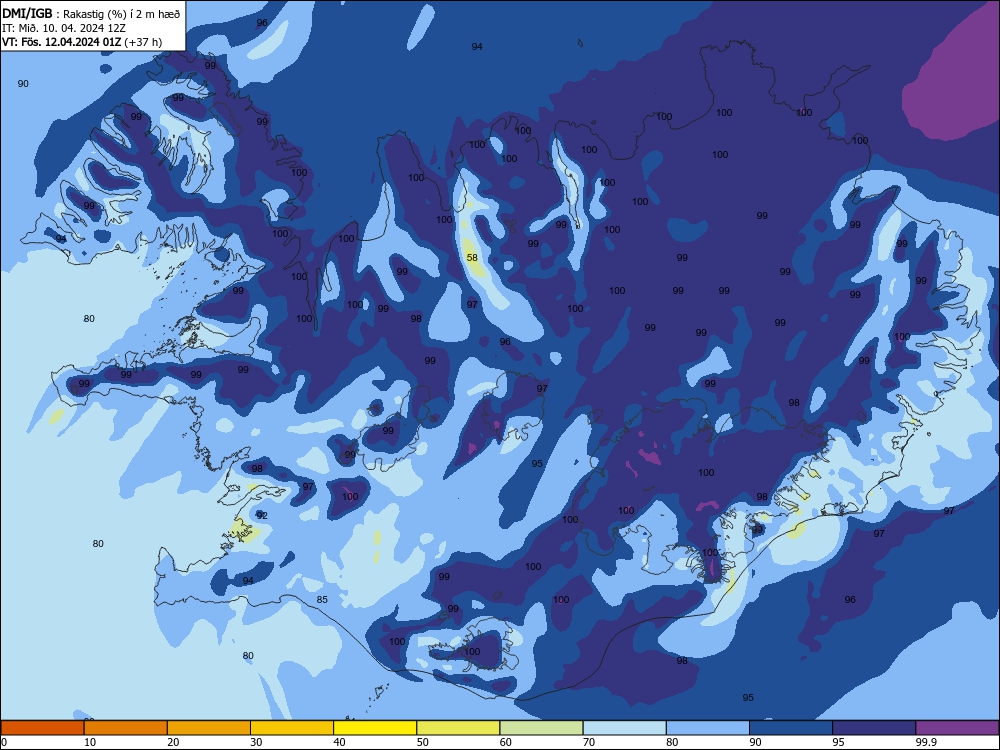This screenshot has width=1000, height=750.
Task: Select the '50' legend scale label
Action: 422,742
